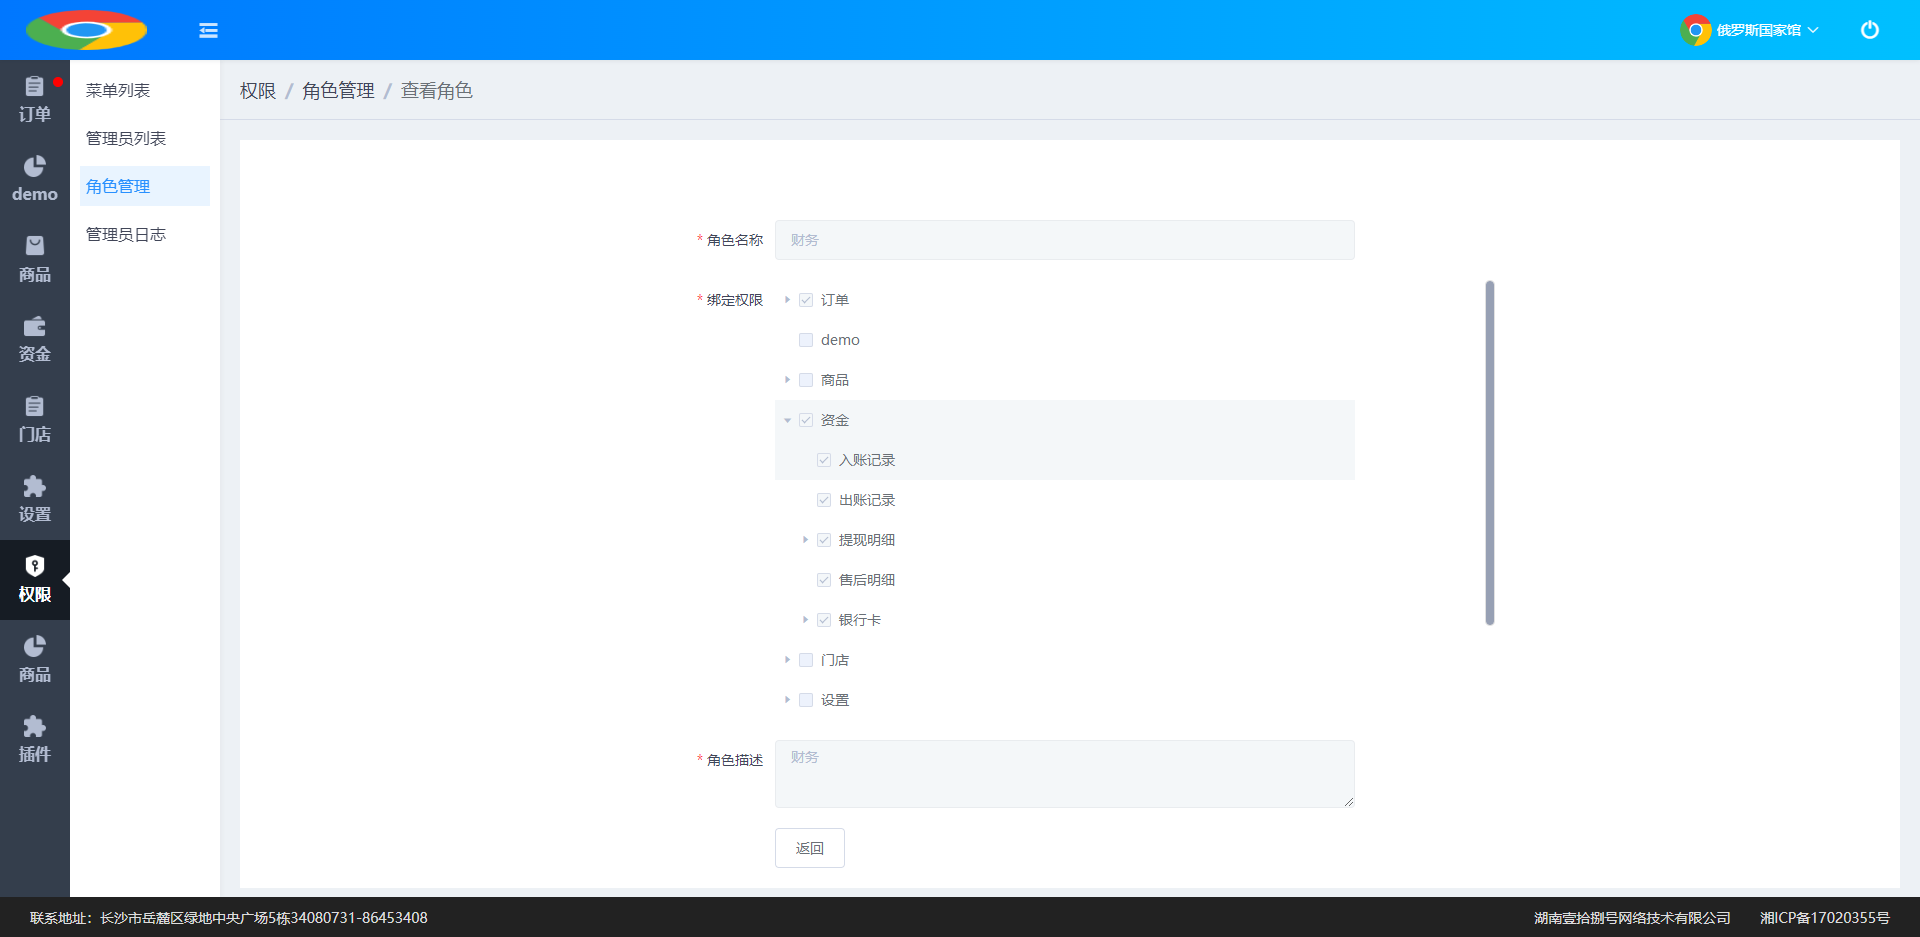Toggle the 门店 permission checkbox
Screen dimensions: 1920x937
tap(806, 660)
